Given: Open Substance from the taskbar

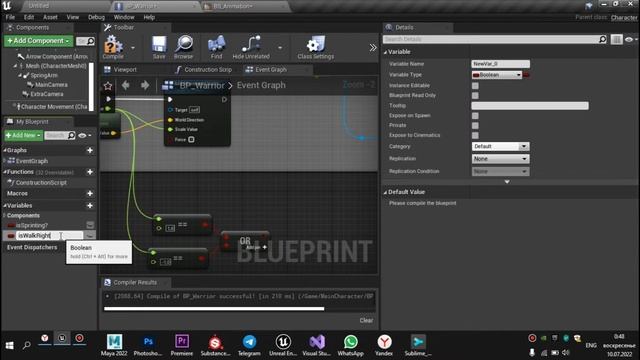Looking at the screenshot, I should coord(216,345).
